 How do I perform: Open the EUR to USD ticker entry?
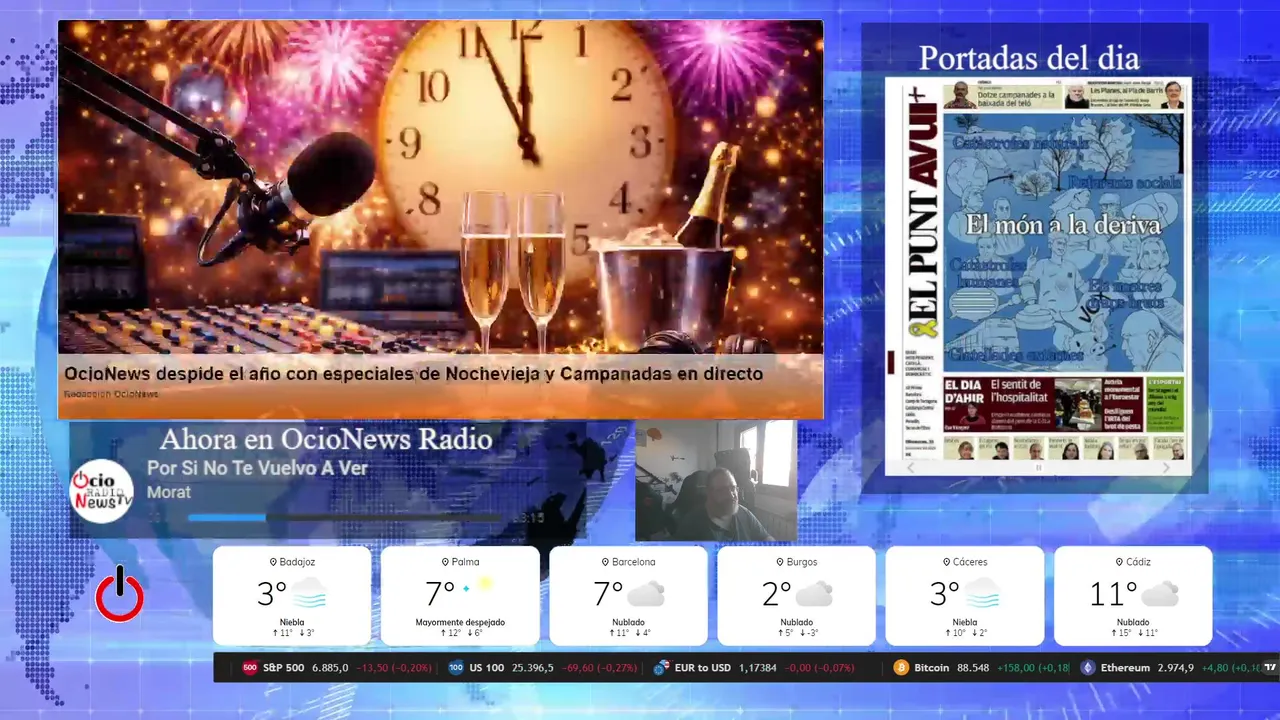(x=754, y=667)
